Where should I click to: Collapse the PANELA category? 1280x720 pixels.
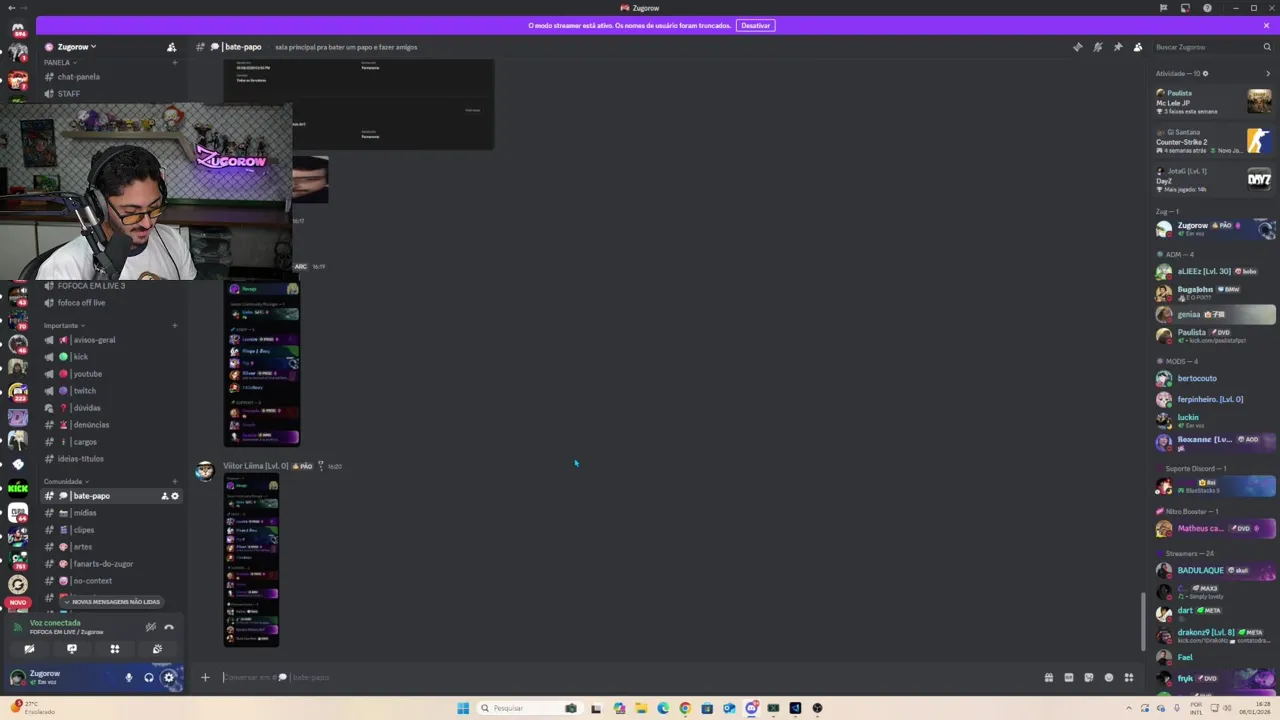tap(59, 62)
